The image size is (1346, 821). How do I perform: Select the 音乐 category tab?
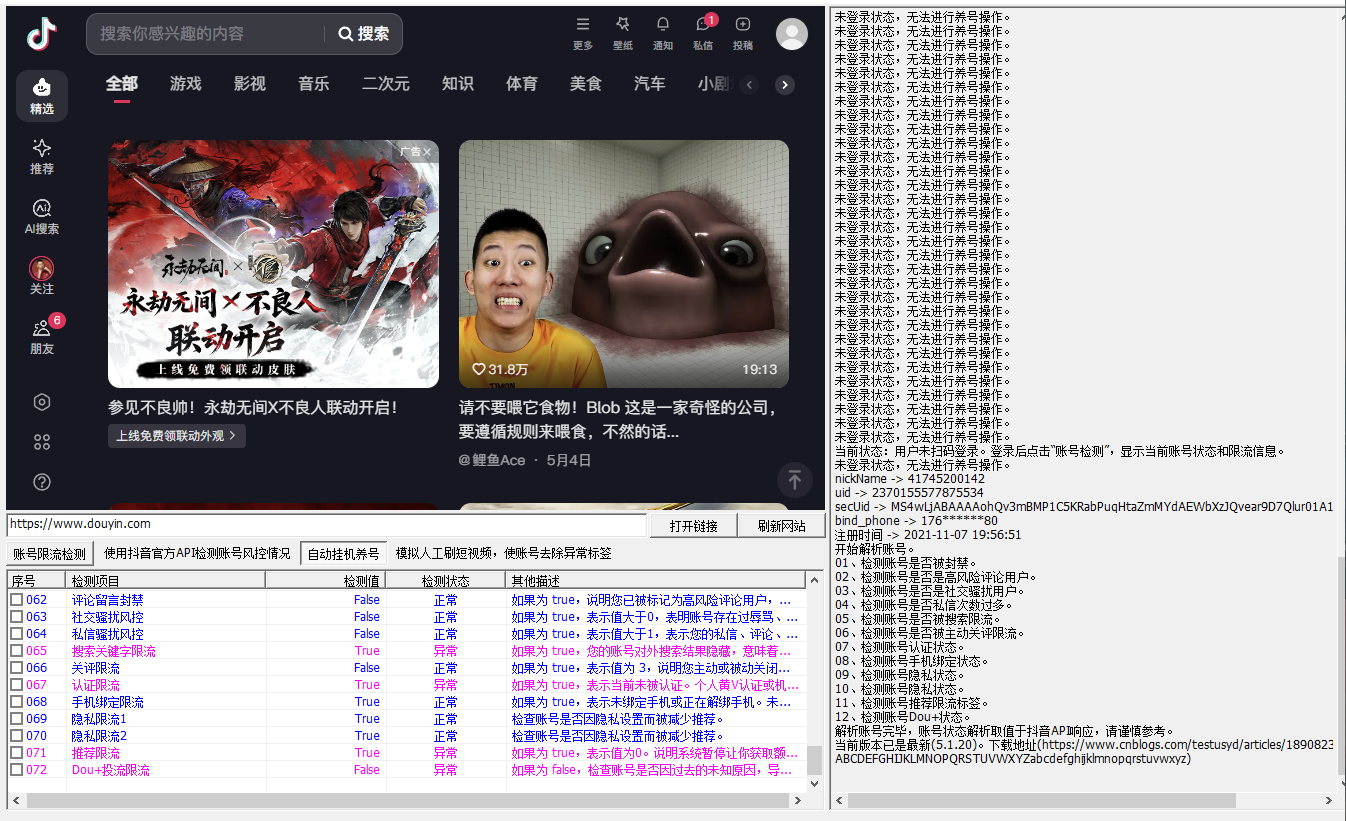point(314,84)
